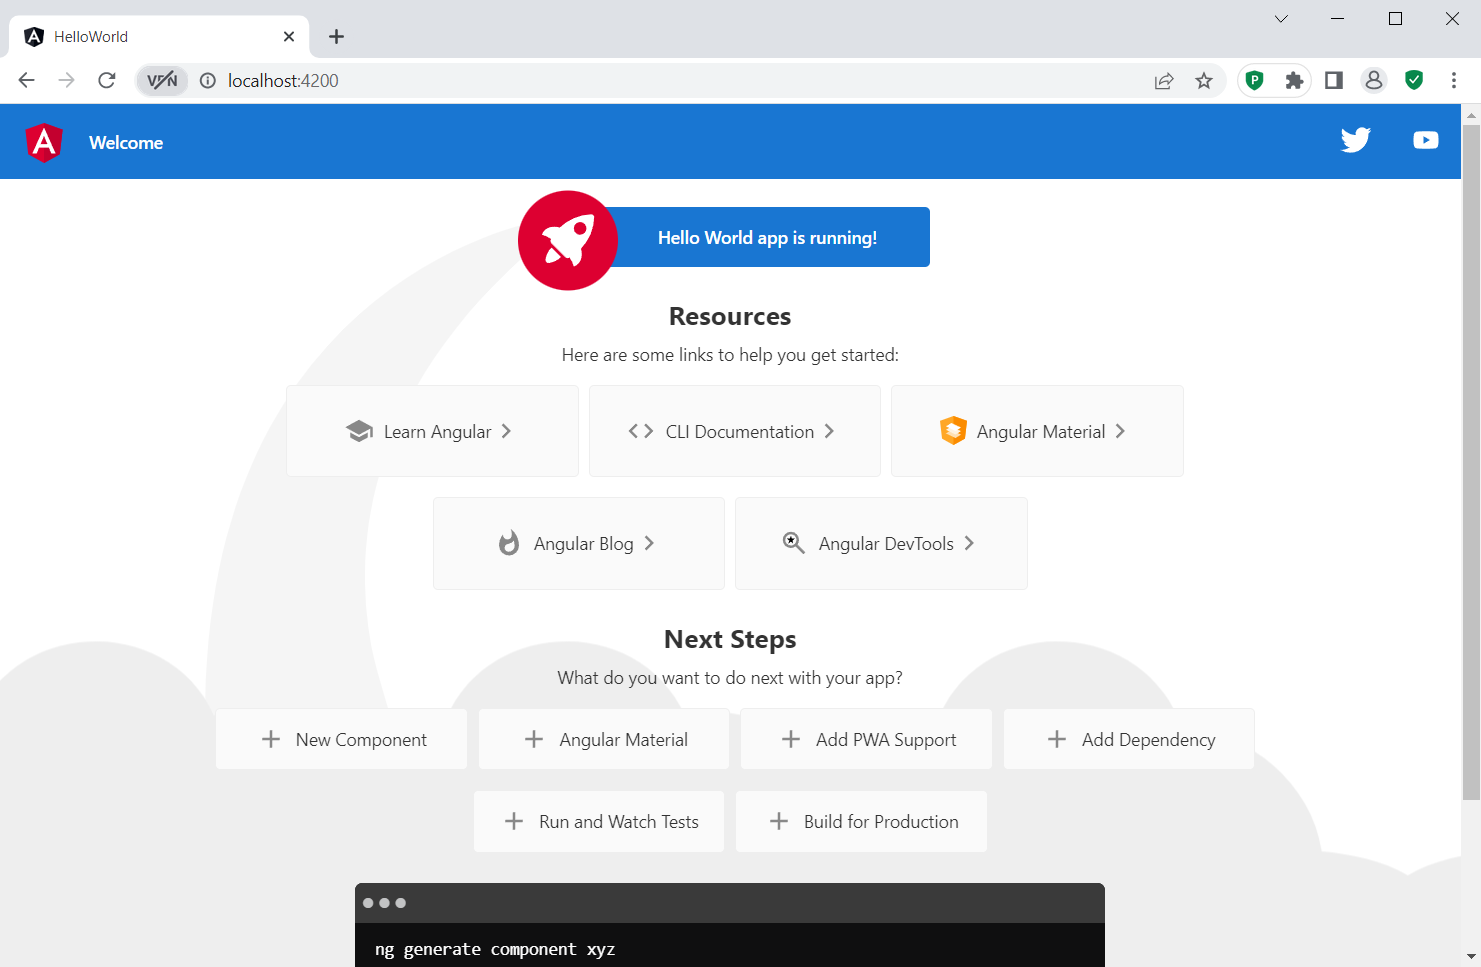The width and height of the screenshot is (1481, 967).
Task: Share this page using the share icon
Action: (x=1164, y=81)
